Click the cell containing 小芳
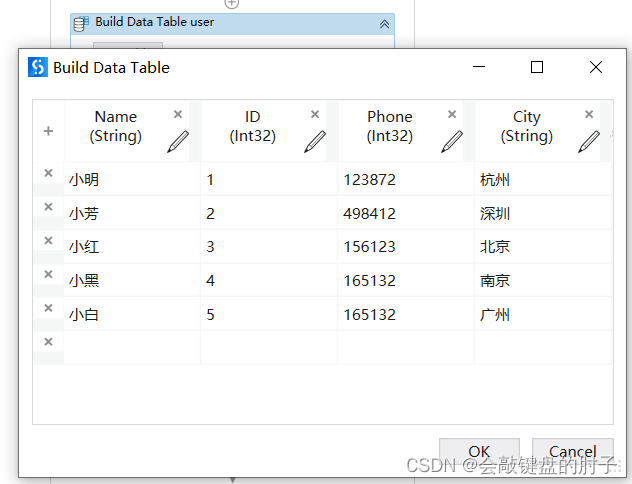632x484 pixels. click(x=132, y=213)
